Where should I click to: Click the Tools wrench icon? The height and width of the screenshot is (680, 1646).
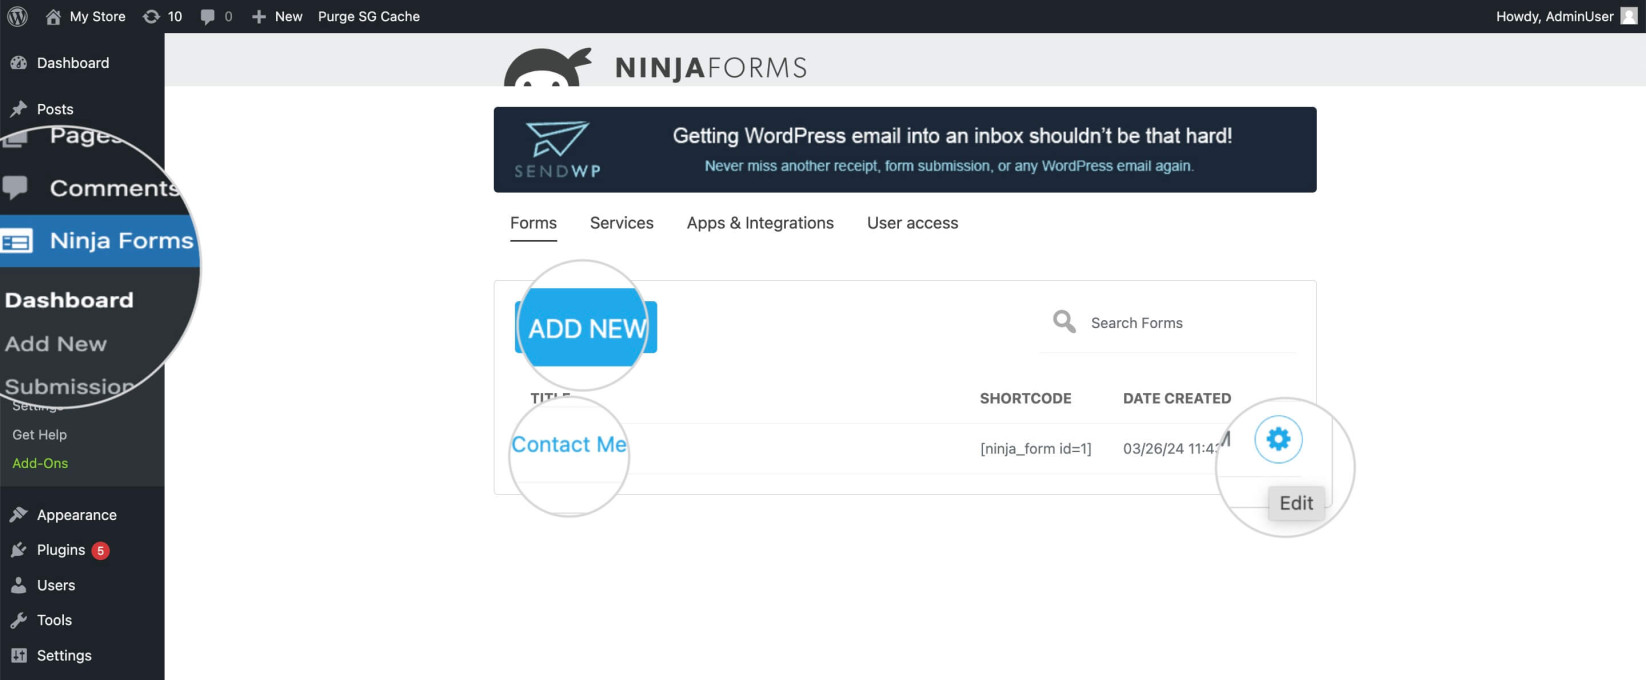pyautogui.click(x=18, y=620)
